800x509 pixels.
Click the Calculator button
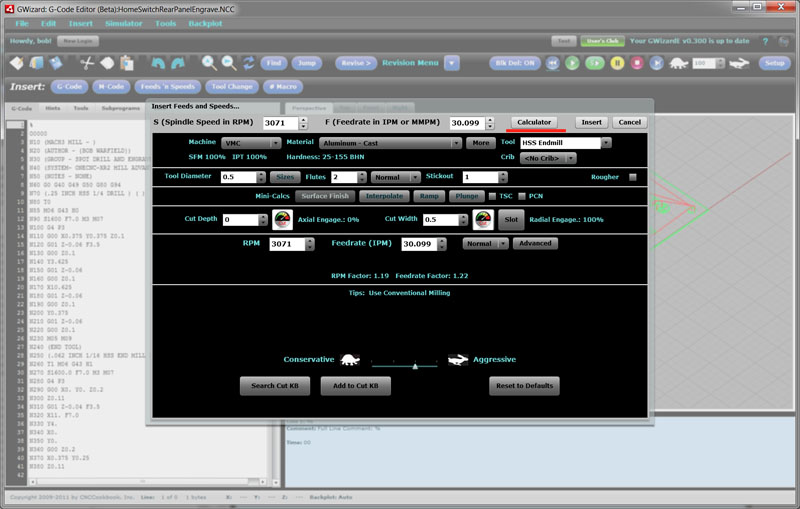pyautogui.click(x=534, y=122)
